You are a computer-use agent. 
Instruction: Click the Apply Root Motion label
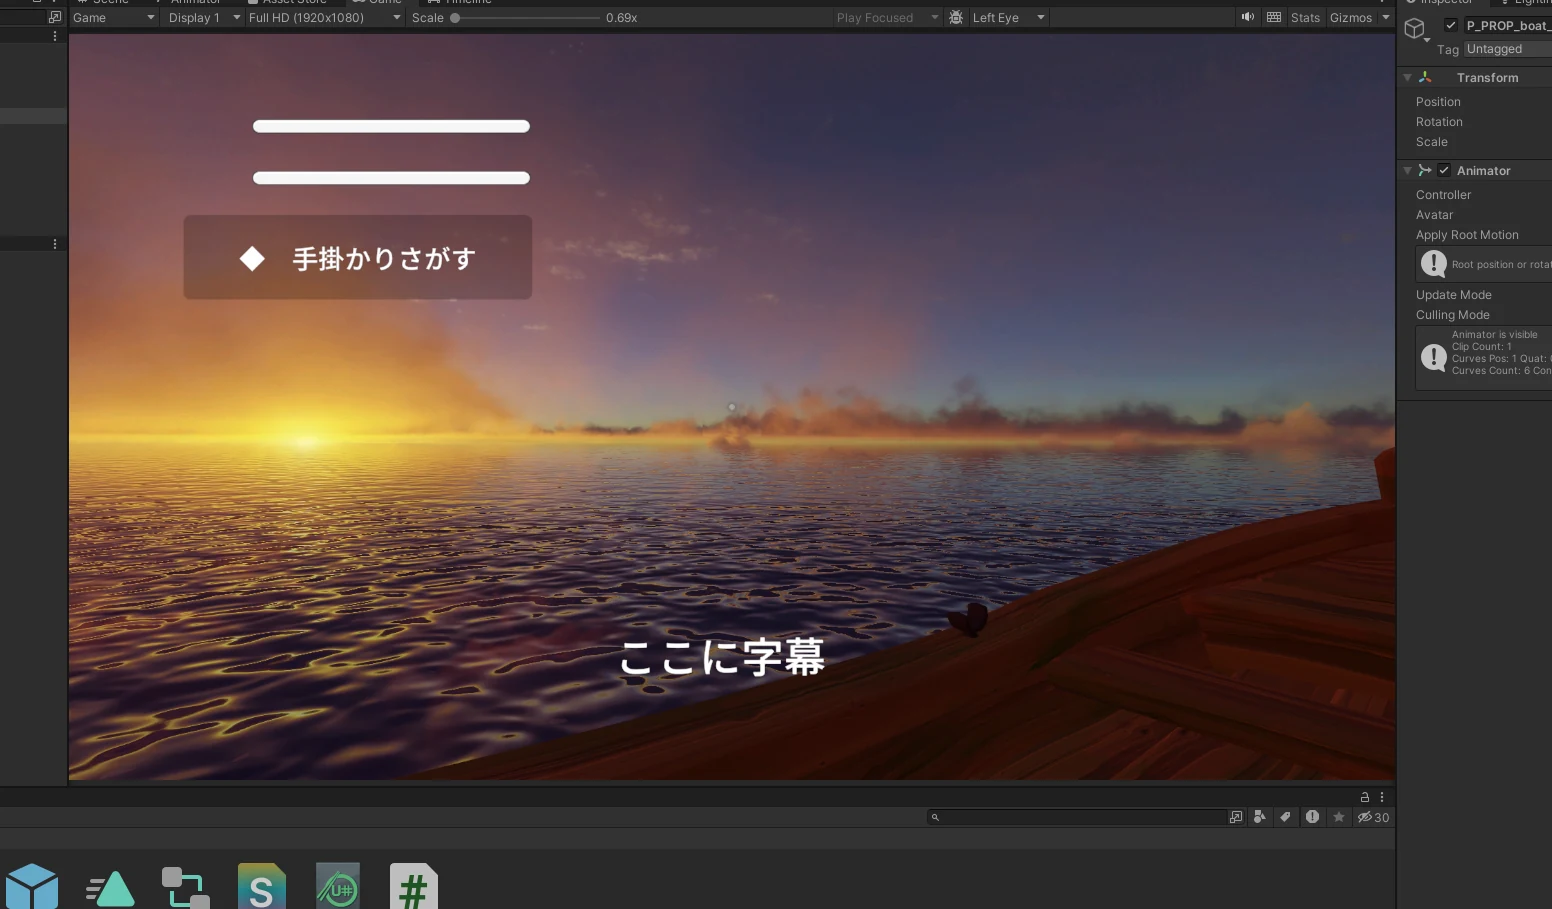click(1467, 235)
